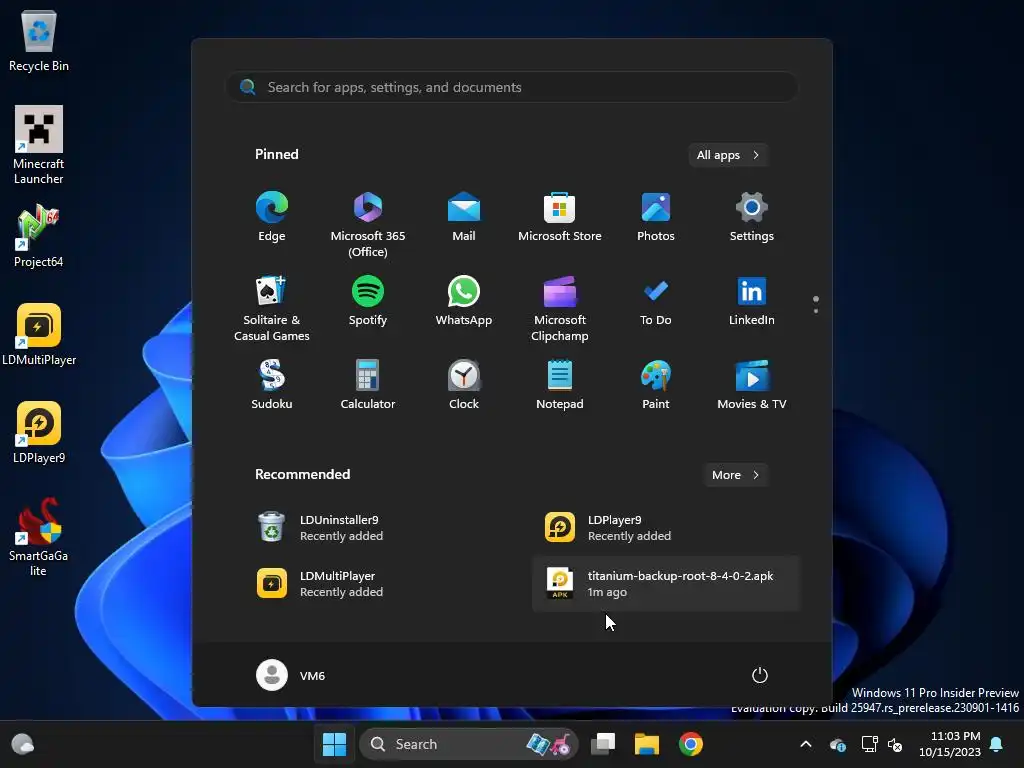Open Sudoku game
Screen dimensions: 1024x768
click(x=272, y=386)
